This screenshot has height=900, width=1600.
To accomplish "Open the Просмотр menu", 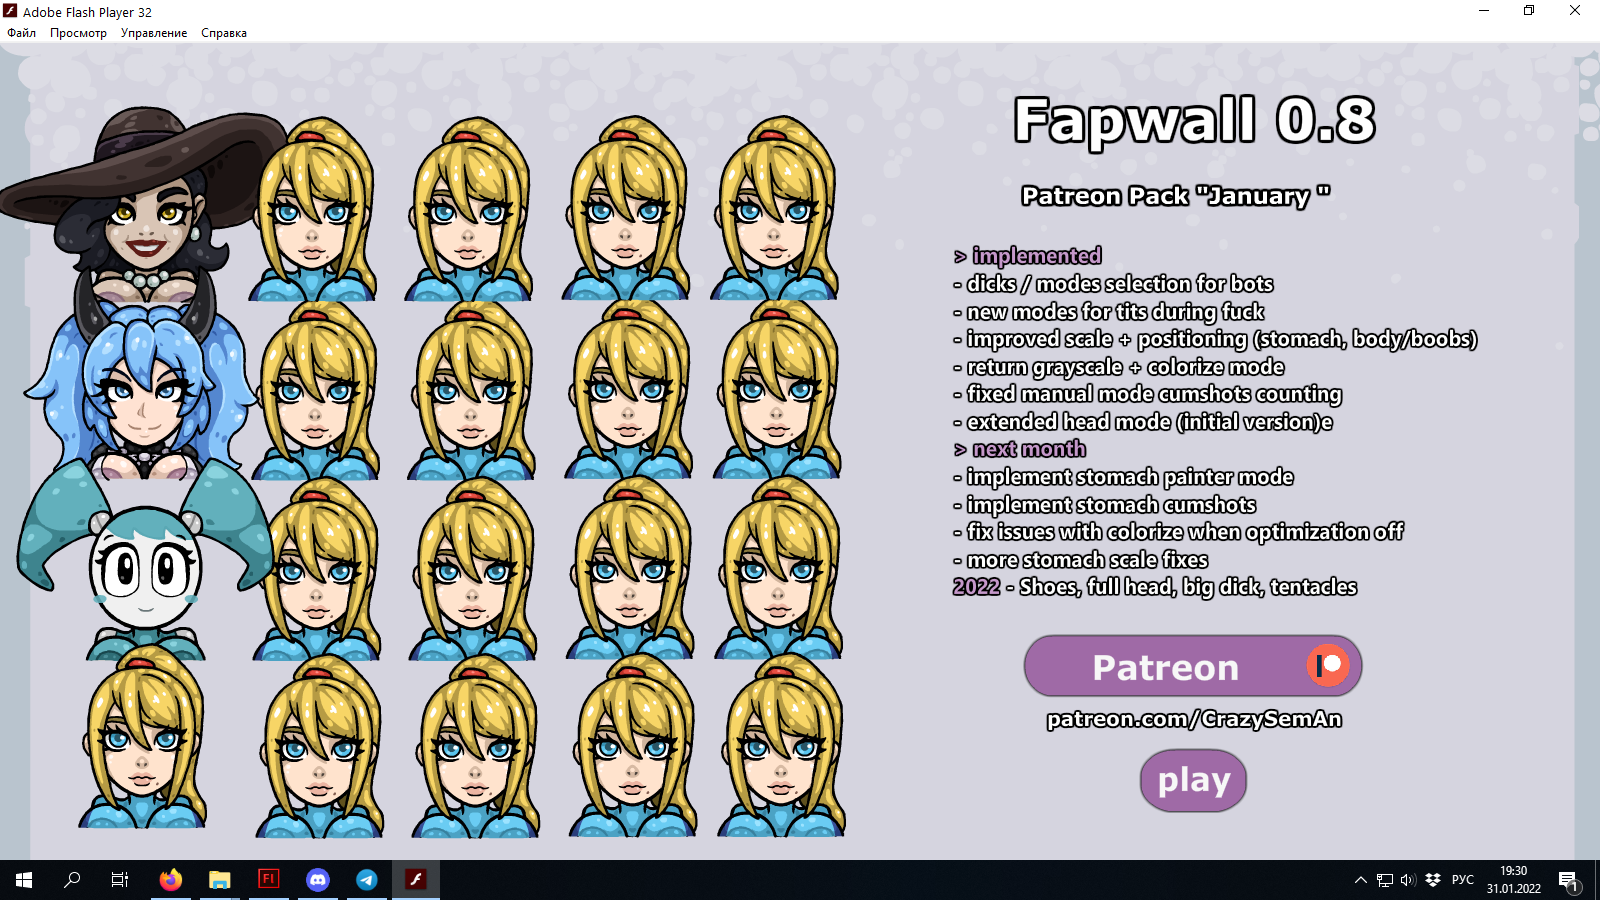I will [x=78, y=33].
